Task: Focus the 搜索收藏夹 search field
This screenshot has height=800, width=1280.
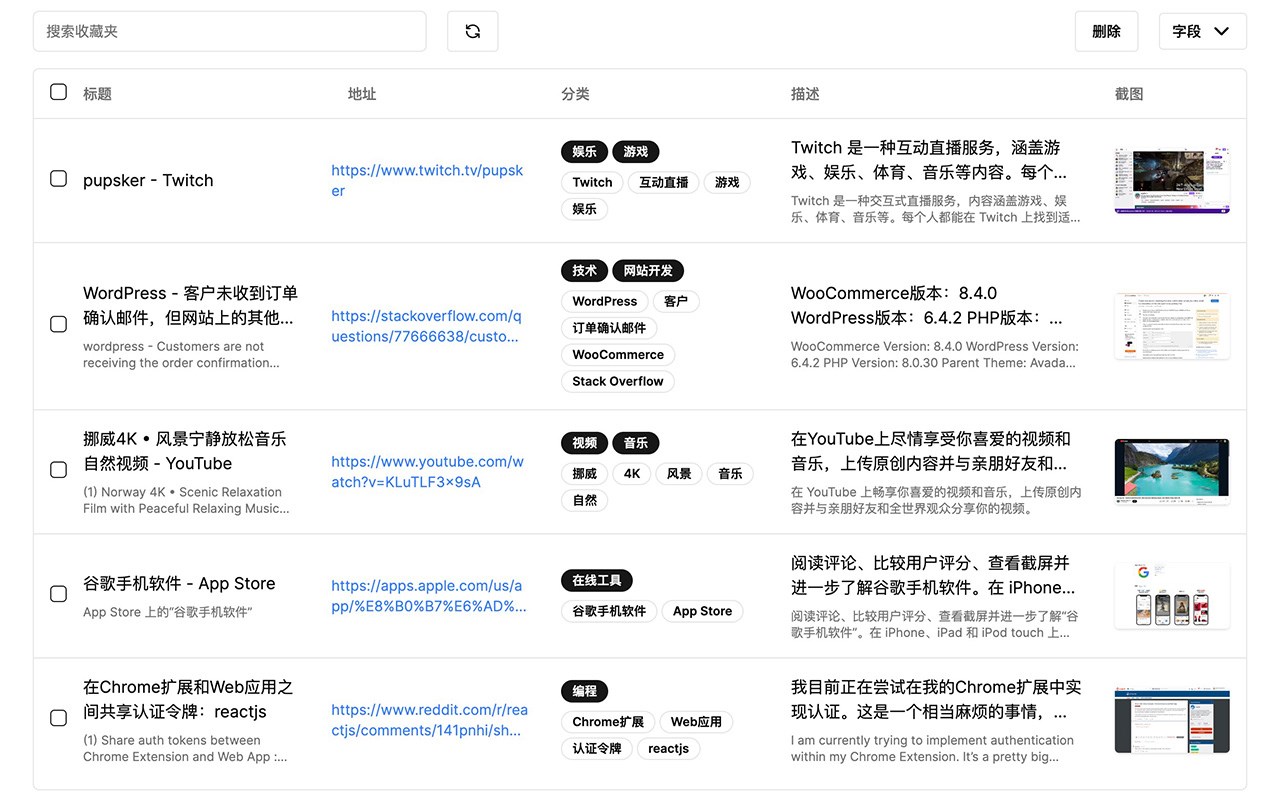Action: tap(229, 31)
